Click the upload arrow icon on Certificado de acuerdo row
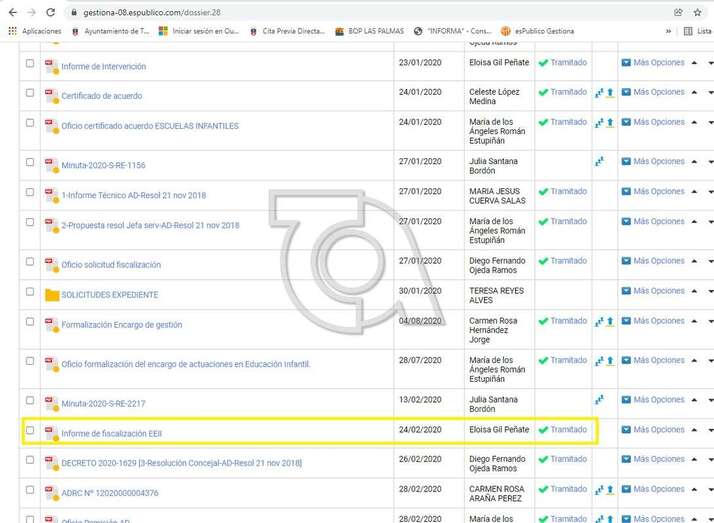 (x=609, y=92)
